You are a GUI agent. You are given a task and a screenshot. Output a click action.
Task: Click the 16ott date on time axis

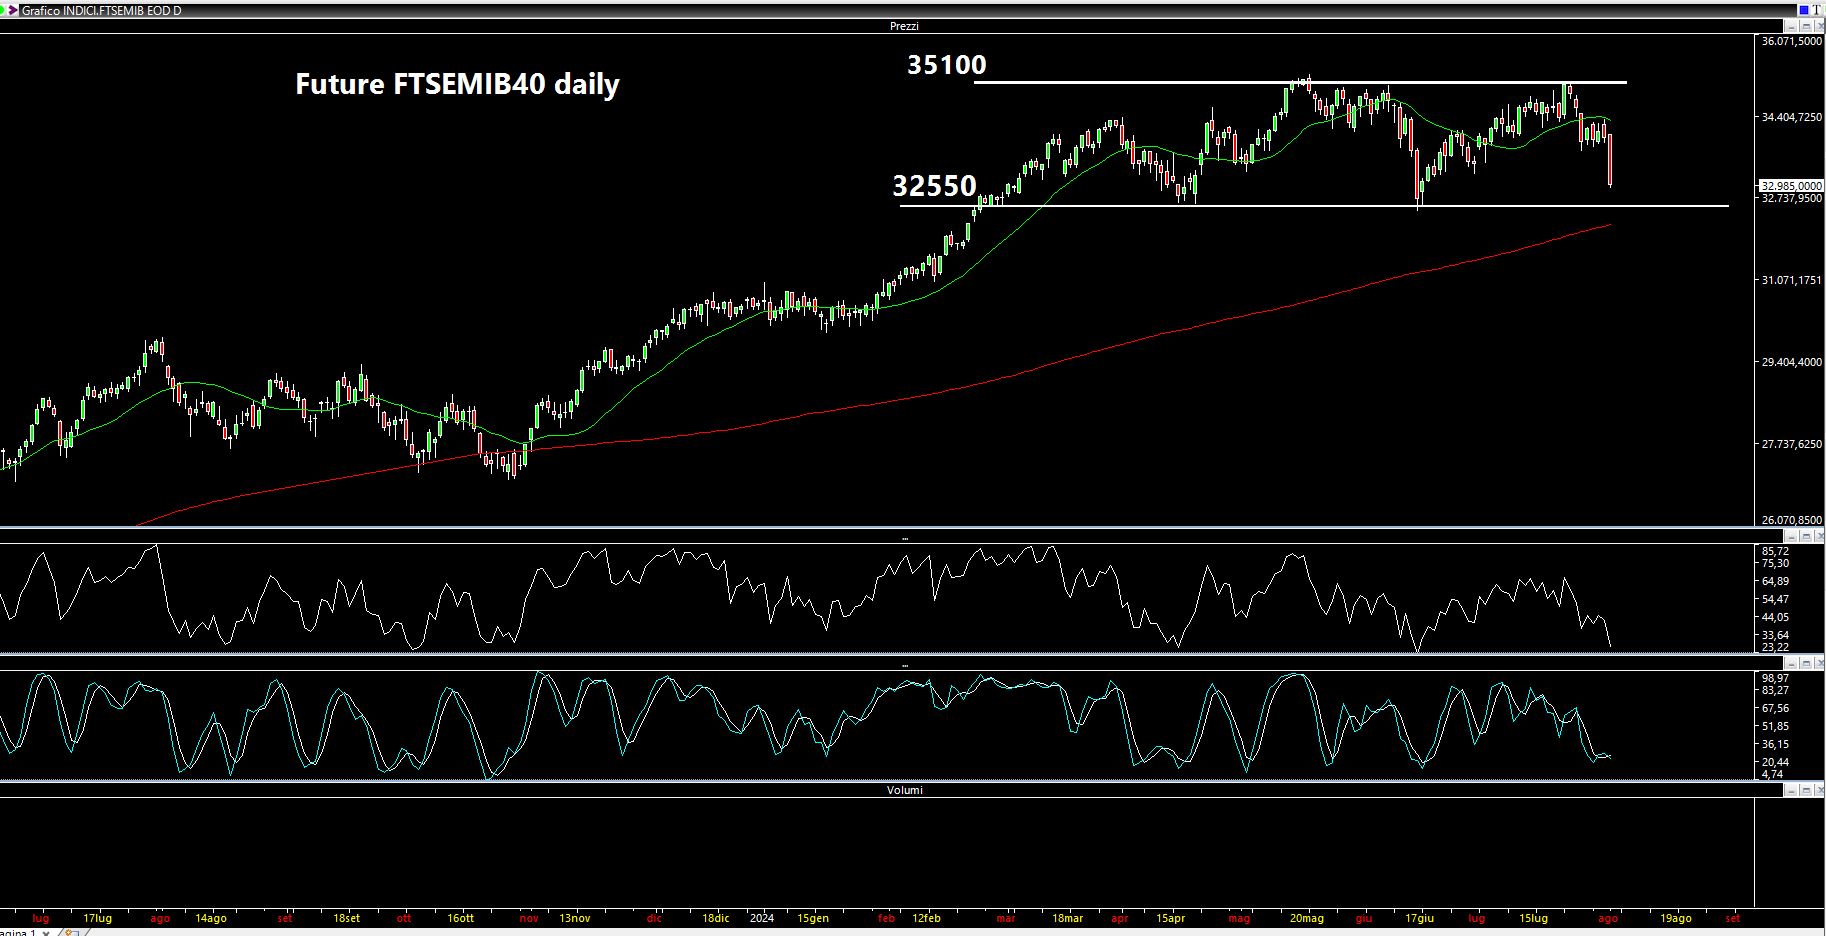(460, 918)
